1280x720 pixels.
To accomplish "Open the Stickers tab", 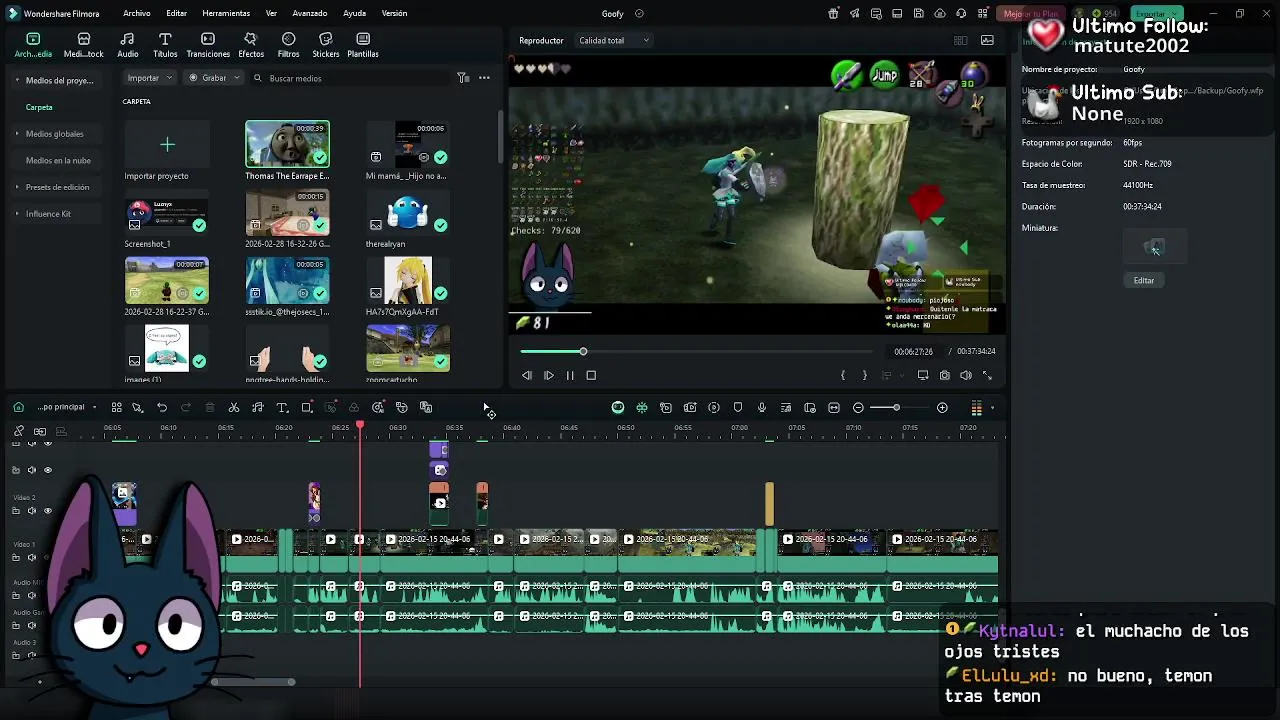I will tap(326, 45).
